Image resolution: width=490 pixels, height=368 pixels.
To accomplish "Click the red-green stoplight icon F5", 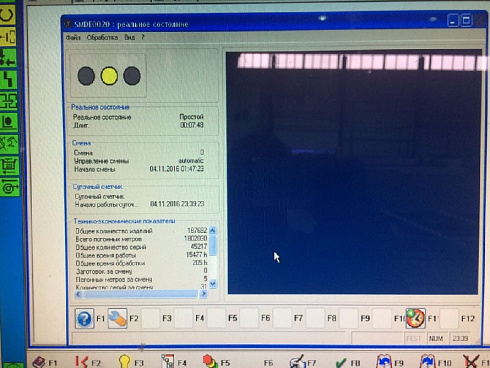I will pos(210,361).
